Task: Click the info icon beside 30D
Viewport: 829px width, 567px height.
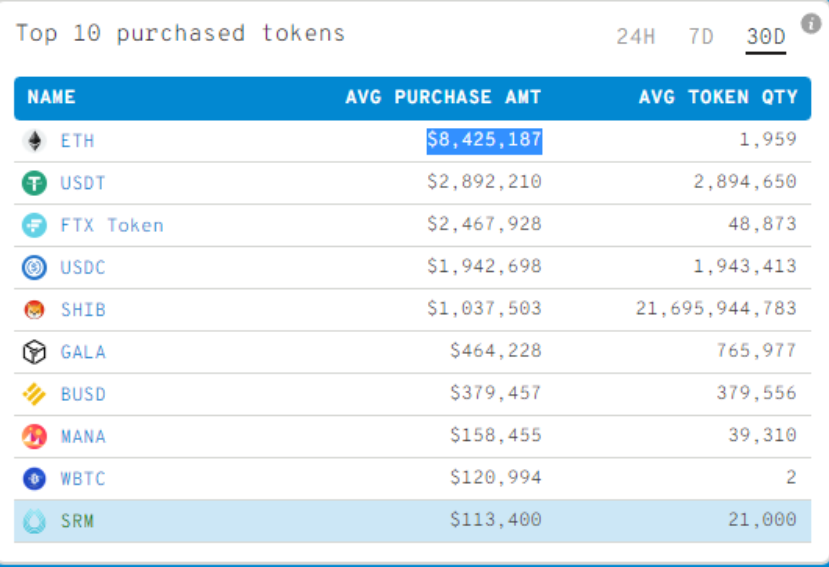Action: point(811,23)
